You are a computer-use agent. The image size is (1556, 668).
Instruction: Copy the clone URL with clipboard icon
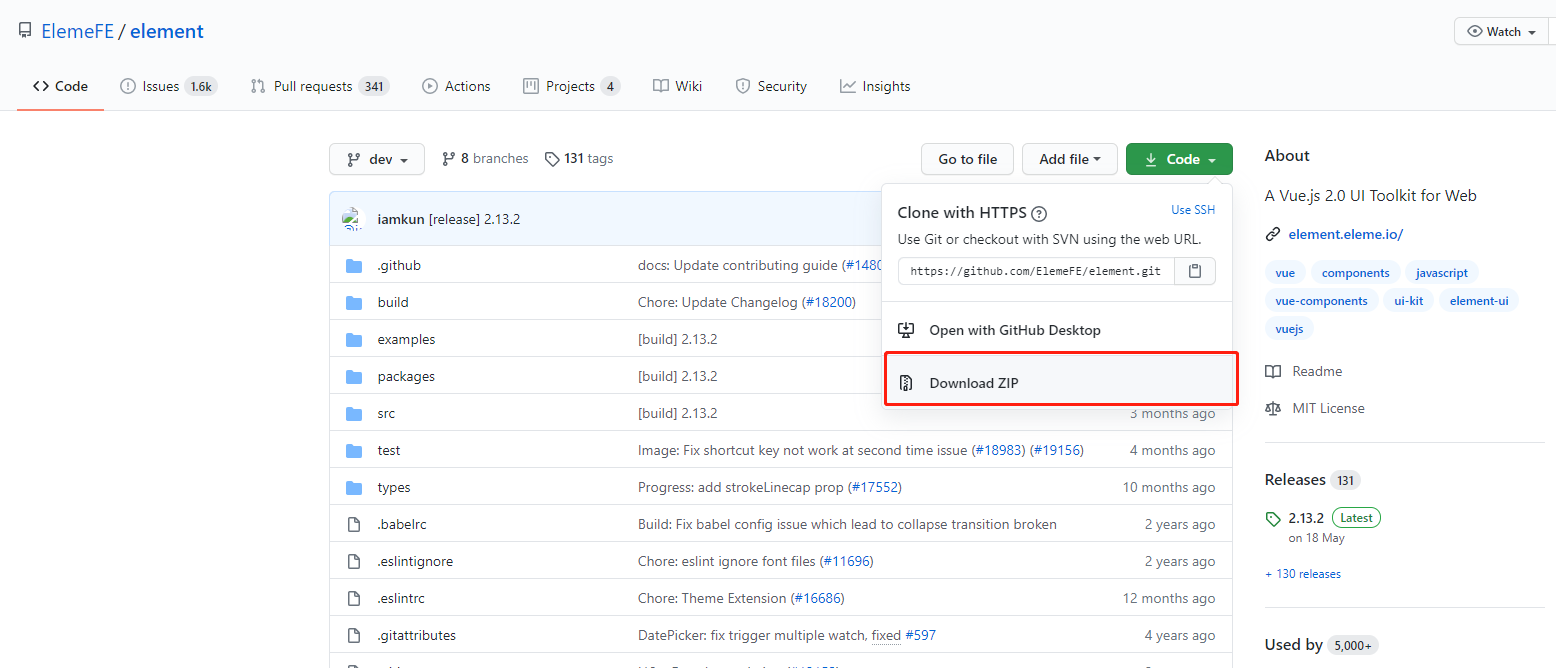(1195, 271)
